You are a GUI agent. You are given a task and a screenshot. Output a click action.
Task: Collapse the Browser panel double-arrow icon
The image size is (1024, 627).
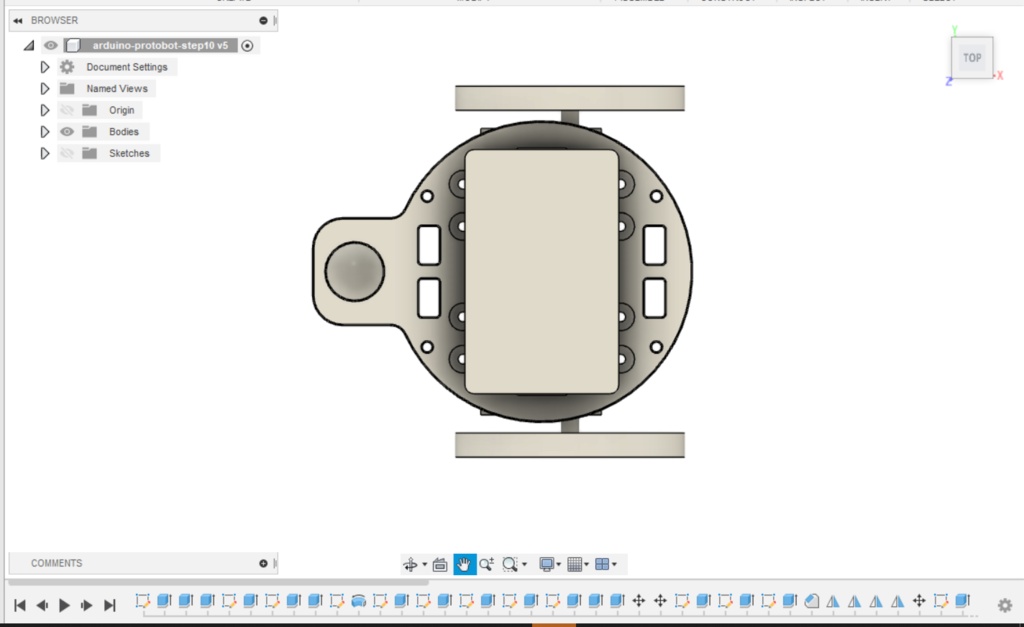[18, 20]
